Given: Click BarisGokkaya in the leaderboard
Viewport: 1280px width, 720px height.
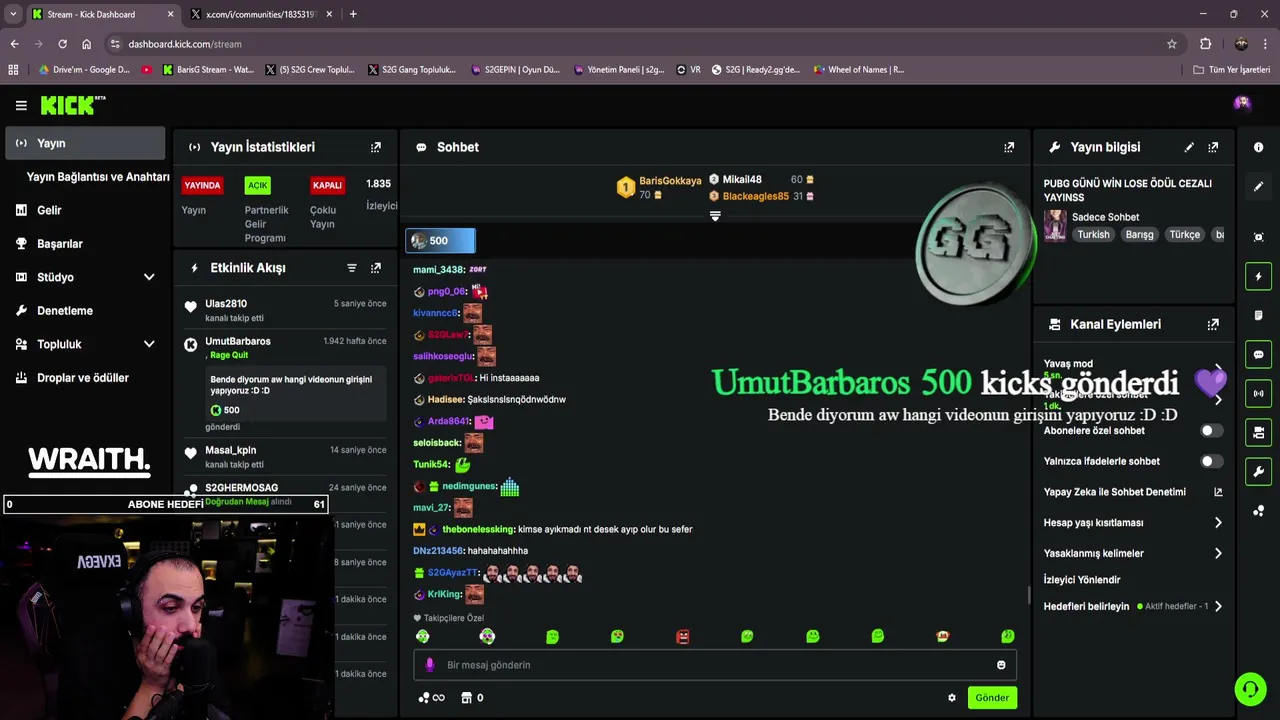Looking at the screenshot, I should point(670,181).
